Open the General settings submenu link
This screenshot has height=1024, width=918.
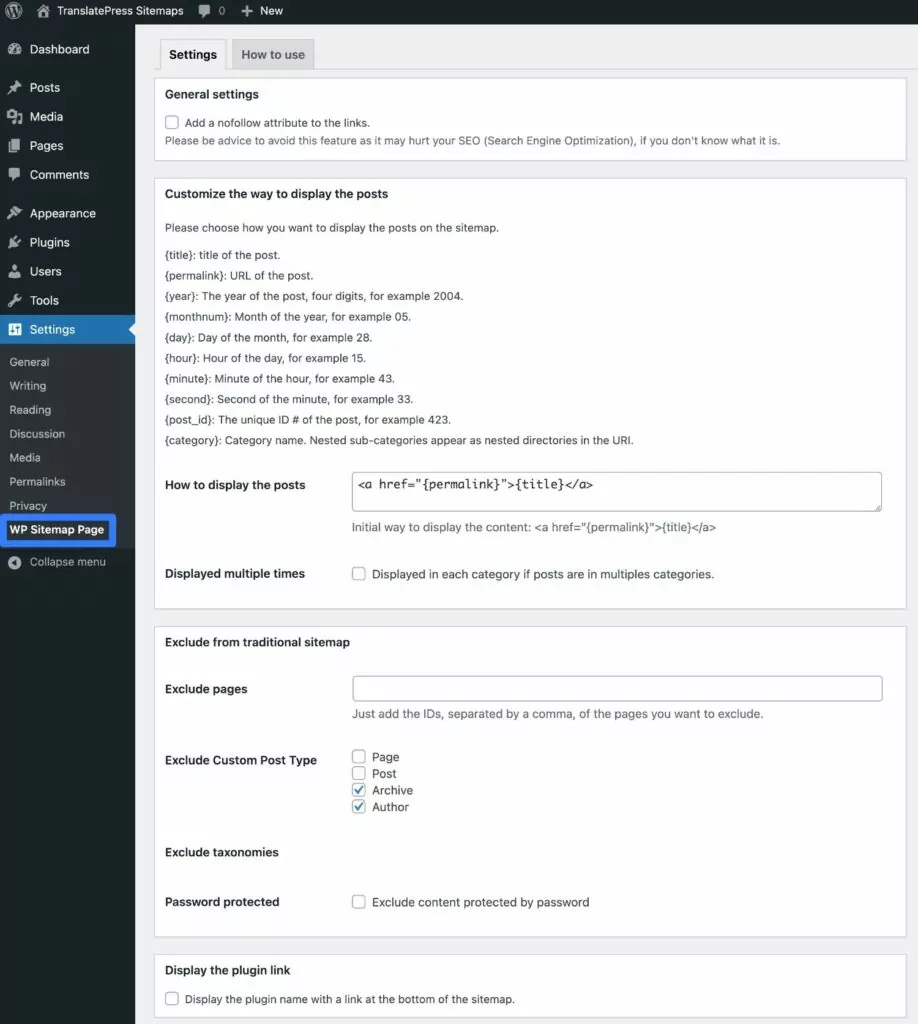(29, 362)
